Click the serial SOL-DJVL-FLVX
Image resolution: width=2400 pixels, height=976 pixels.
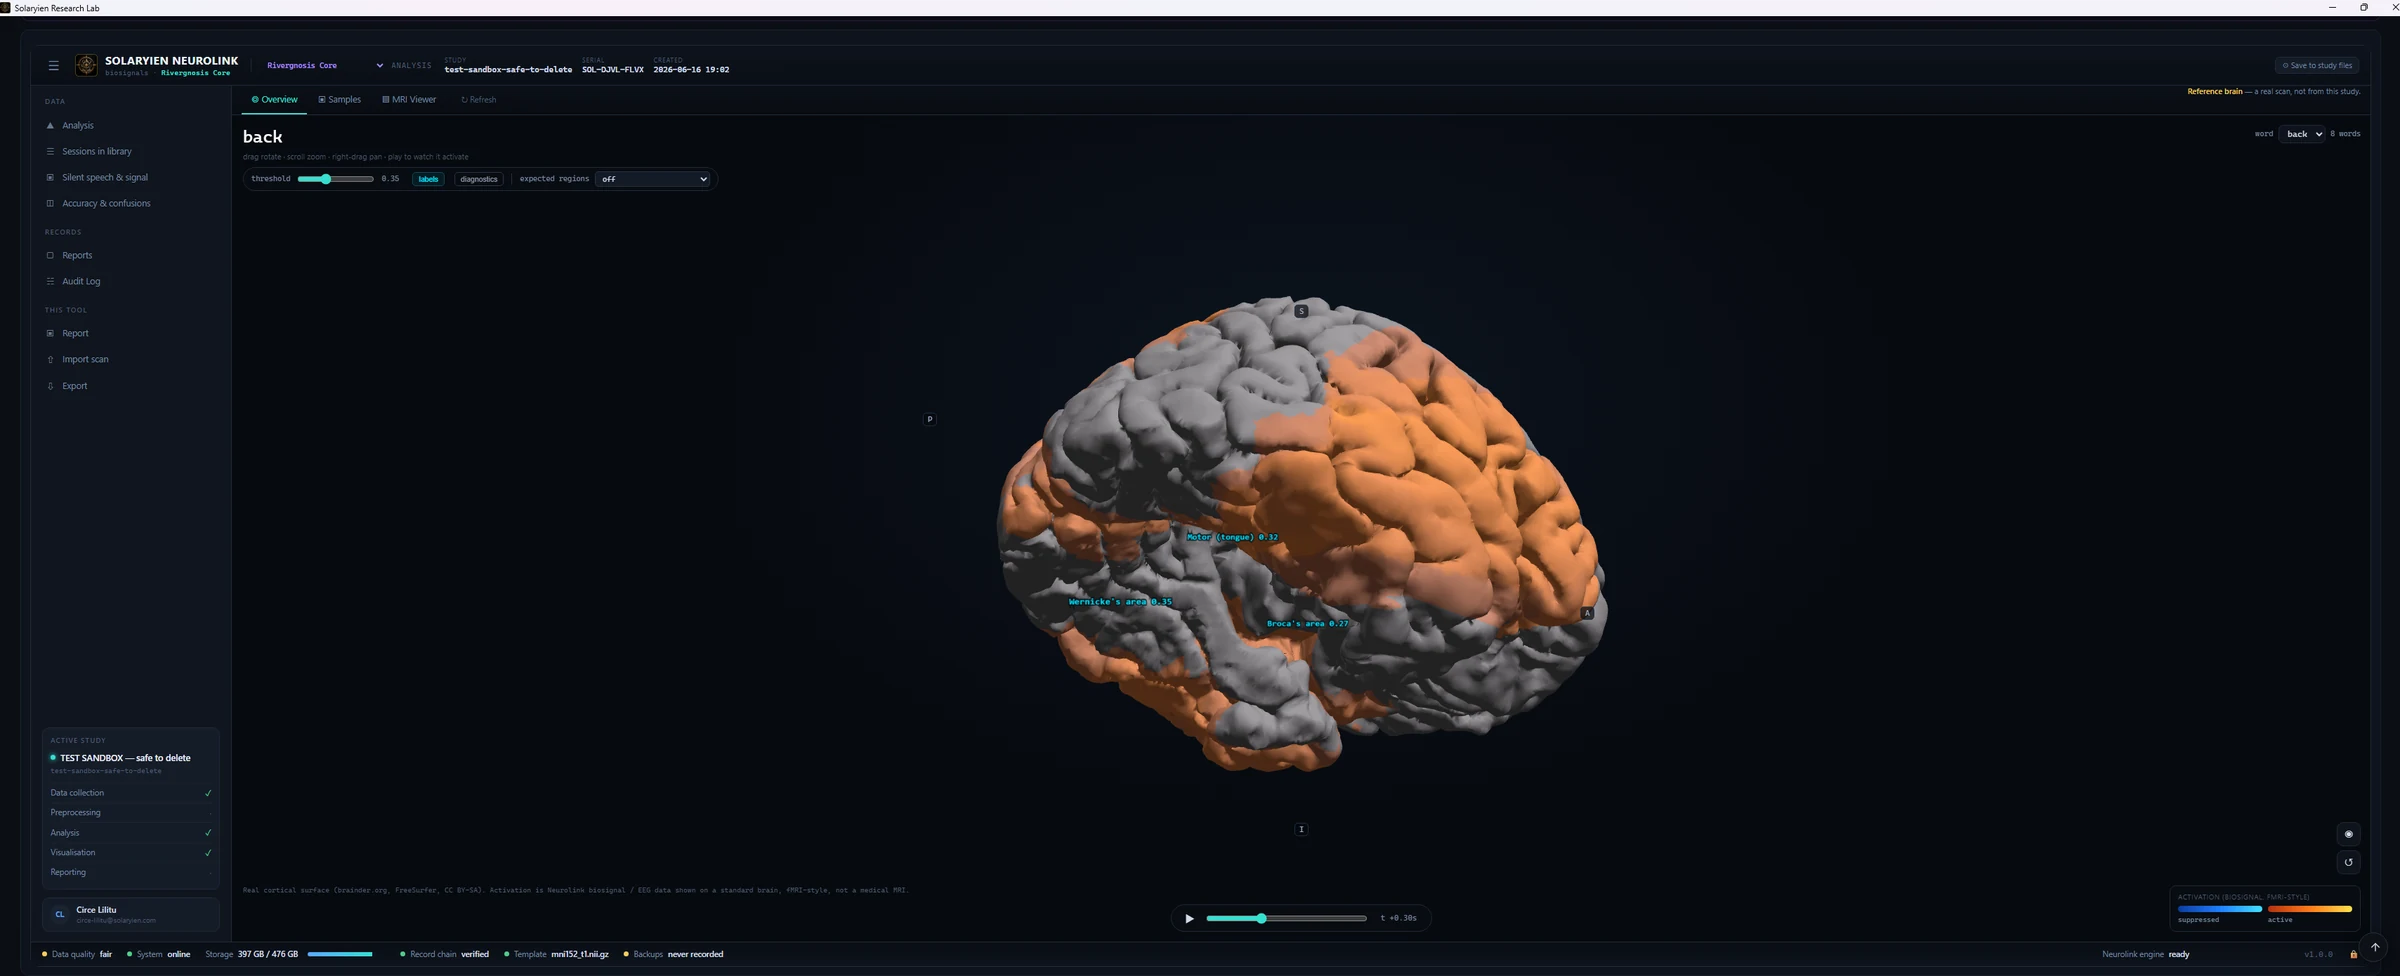pos(613,71)
